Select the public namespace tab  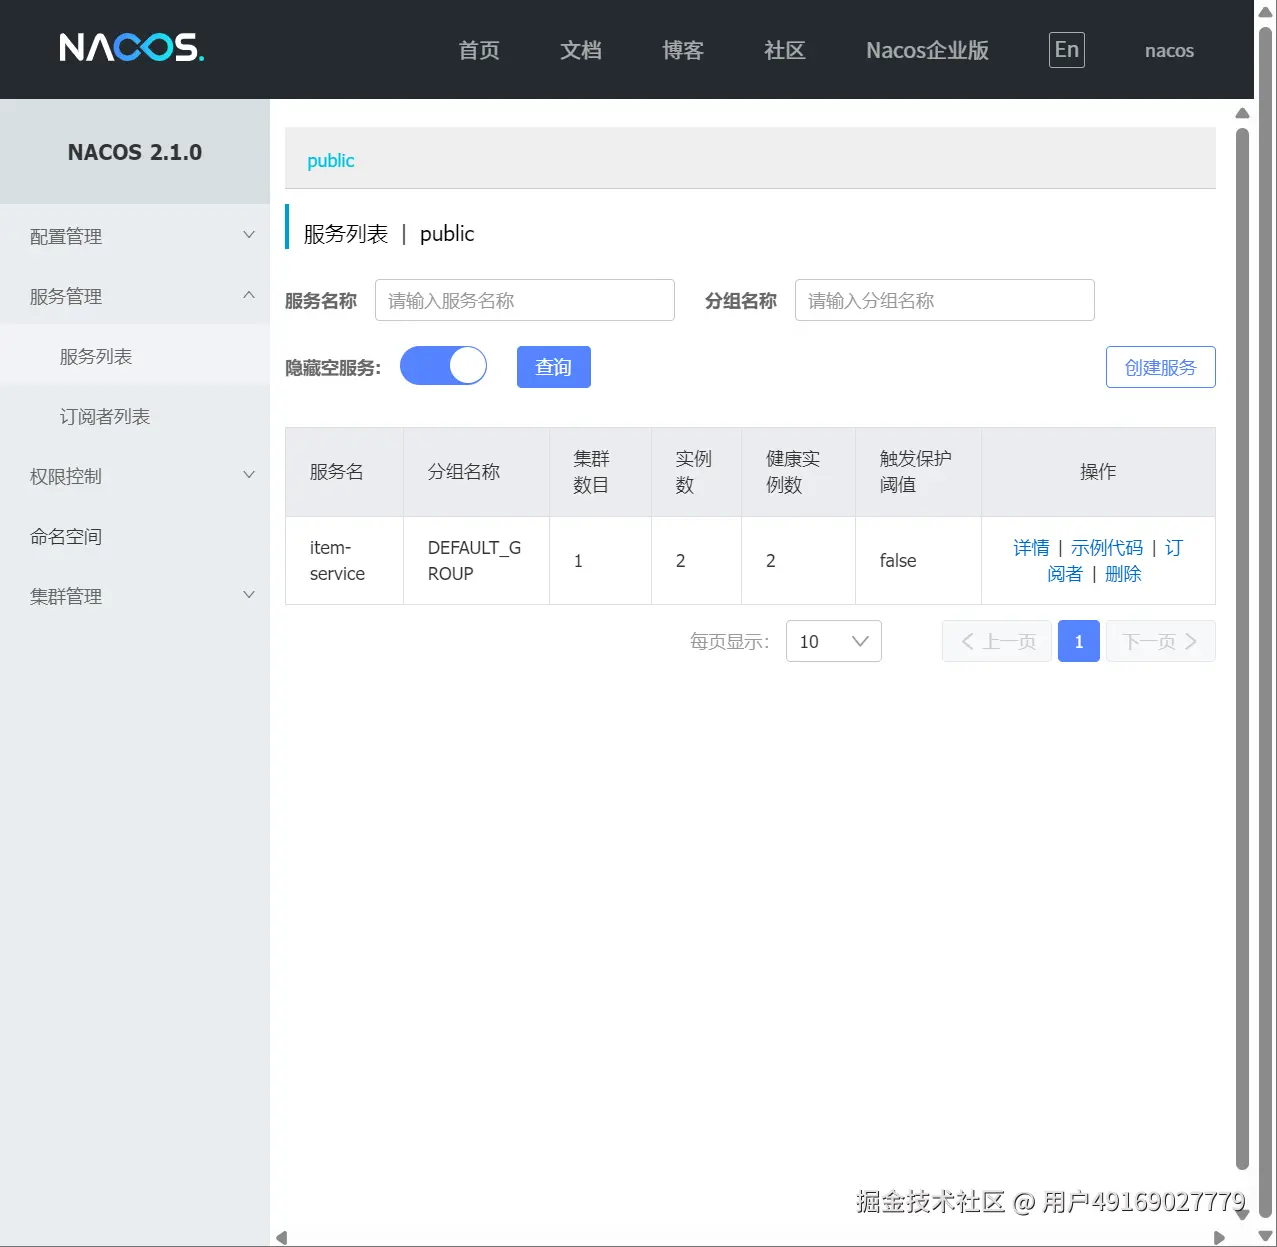[x=331, y=160]
